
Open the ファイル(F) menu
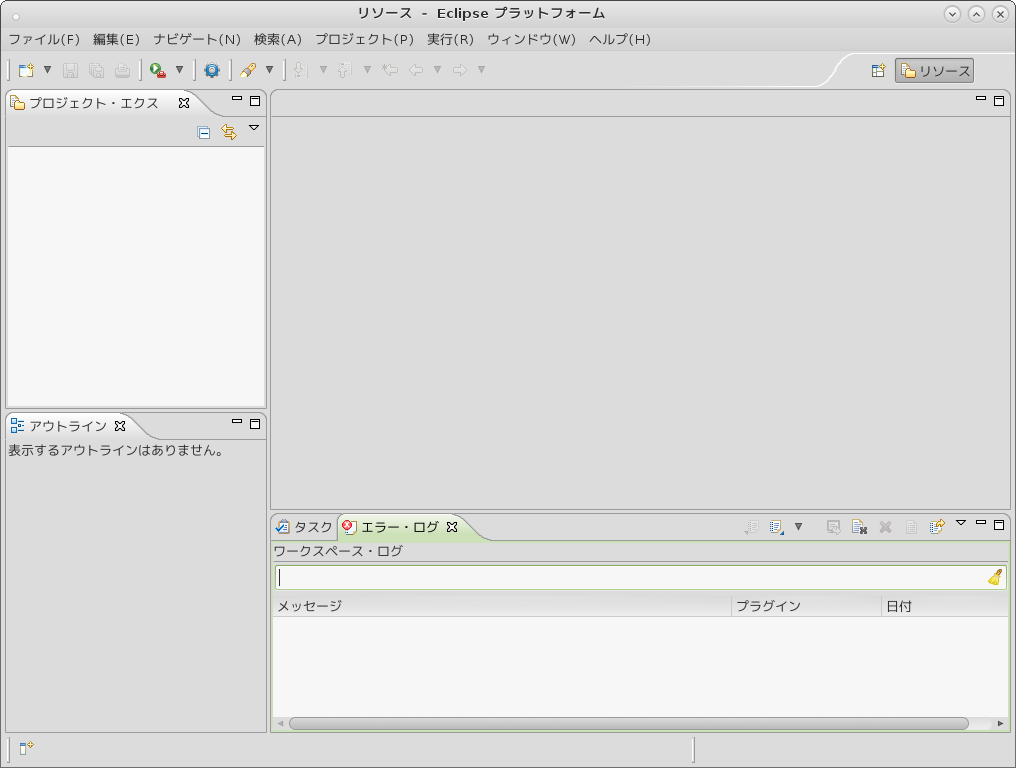[x=44, y=40]
